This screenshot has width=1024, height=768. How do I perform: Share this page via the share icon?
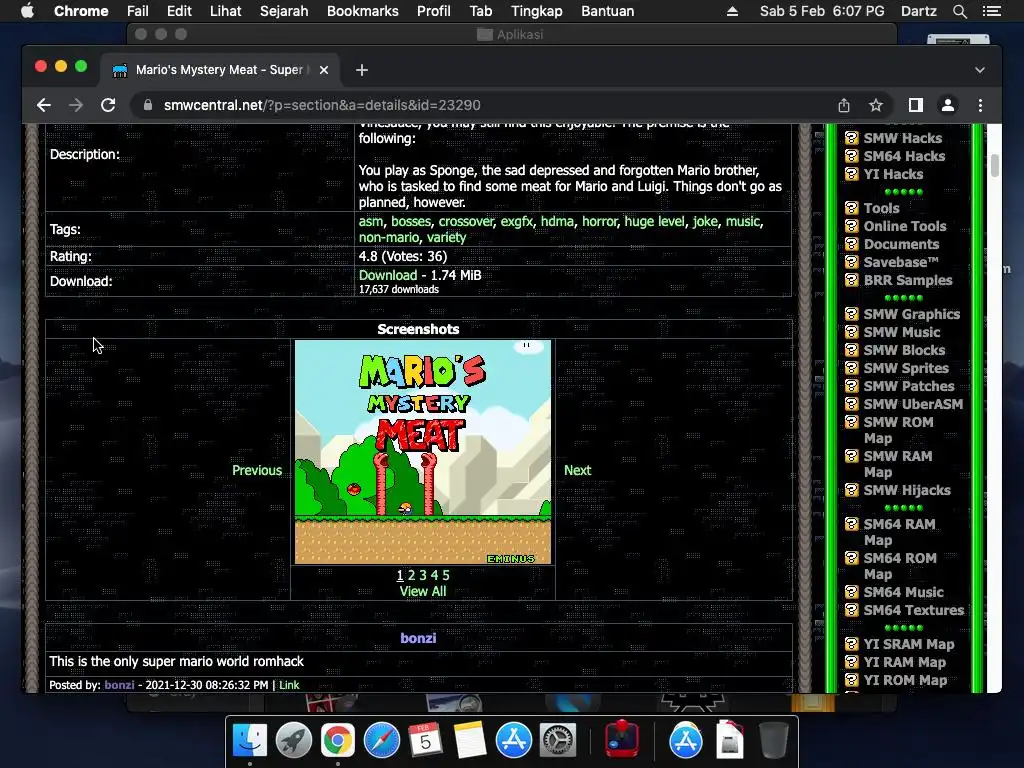[844, 105]
